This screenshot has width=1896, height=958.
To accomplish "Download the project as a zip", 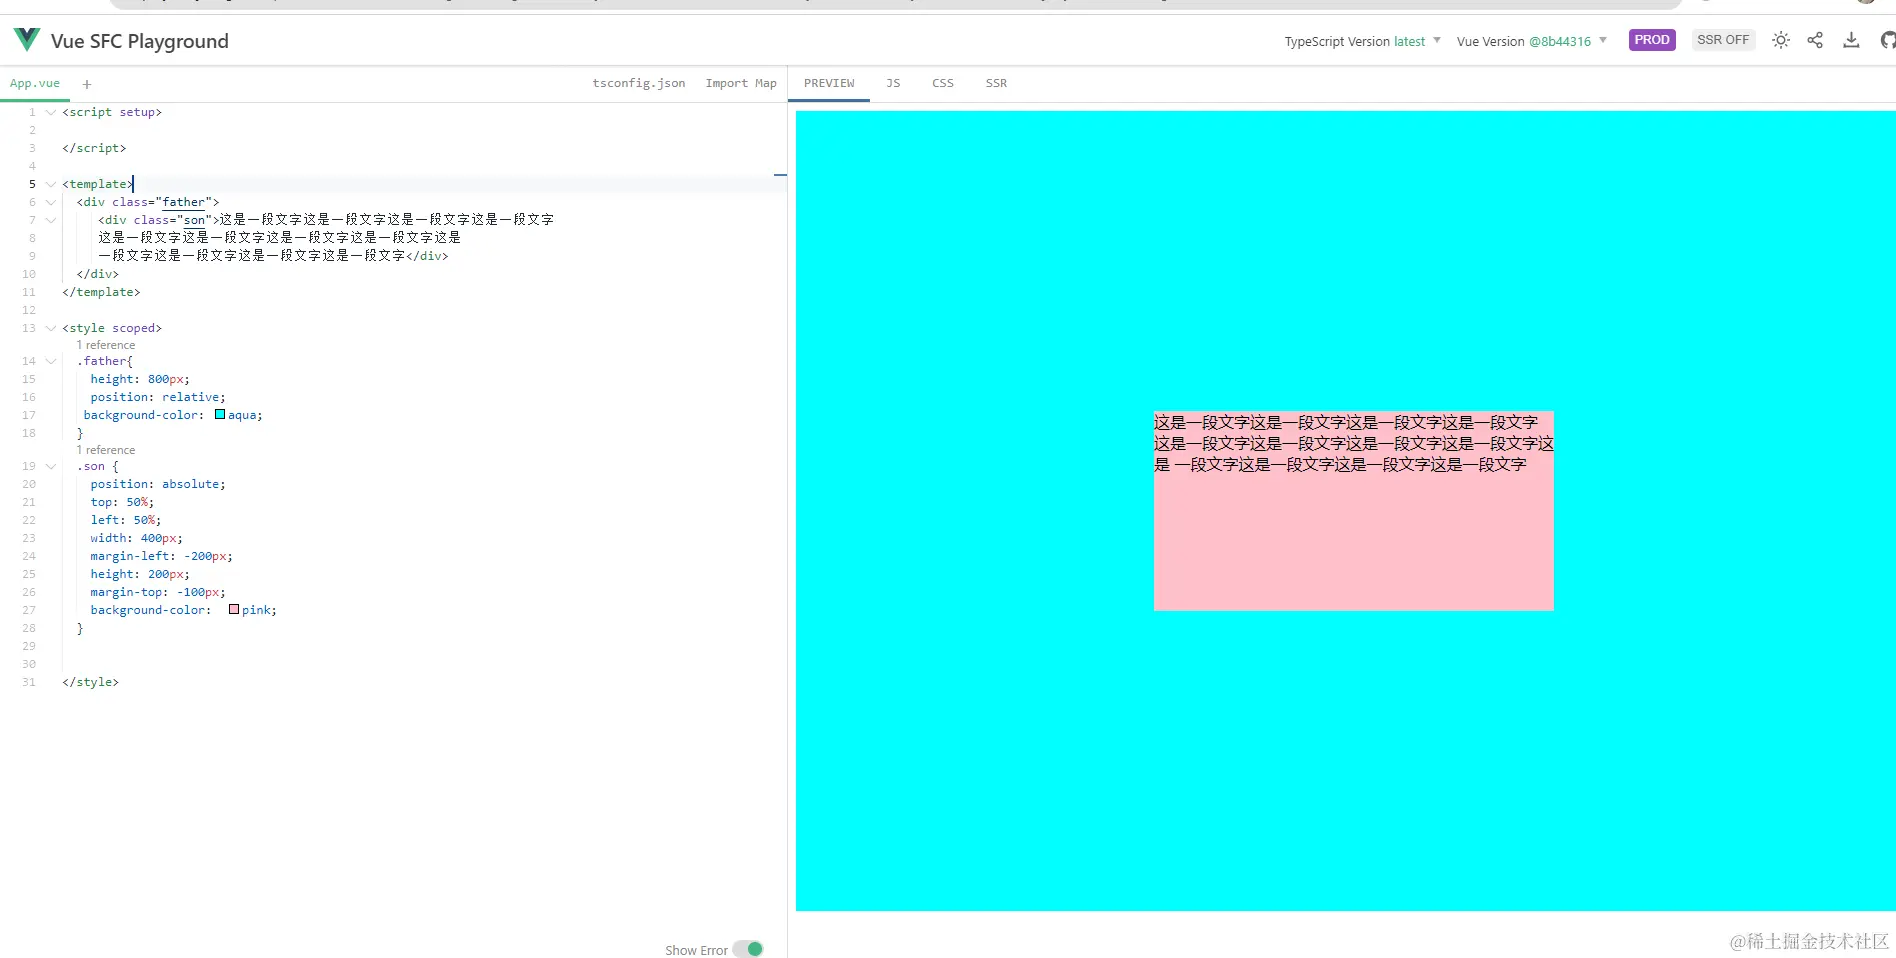I will 1850,40.
